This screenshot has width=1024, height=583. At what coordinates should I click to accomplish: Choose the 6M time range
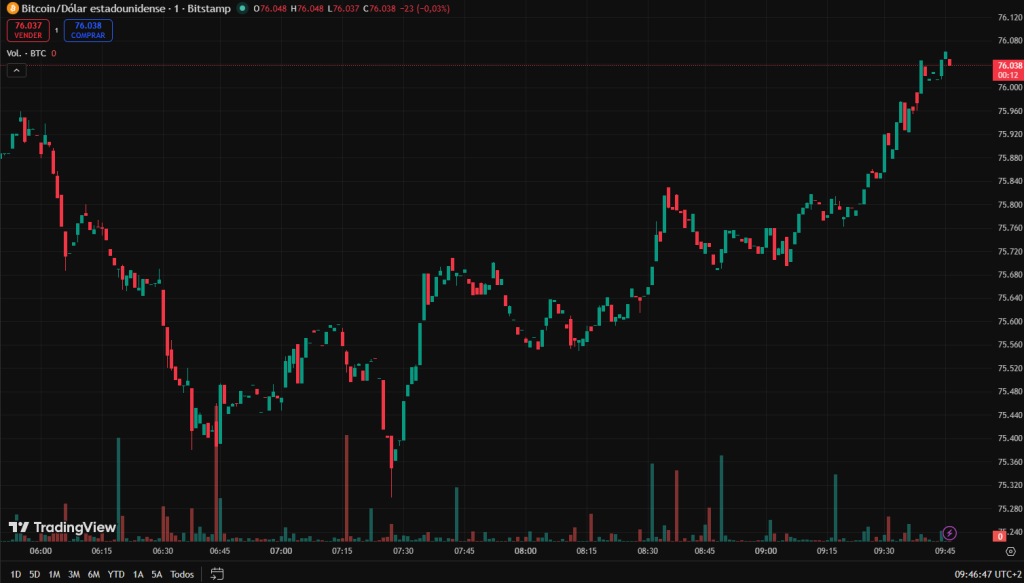tap(93, 574)
